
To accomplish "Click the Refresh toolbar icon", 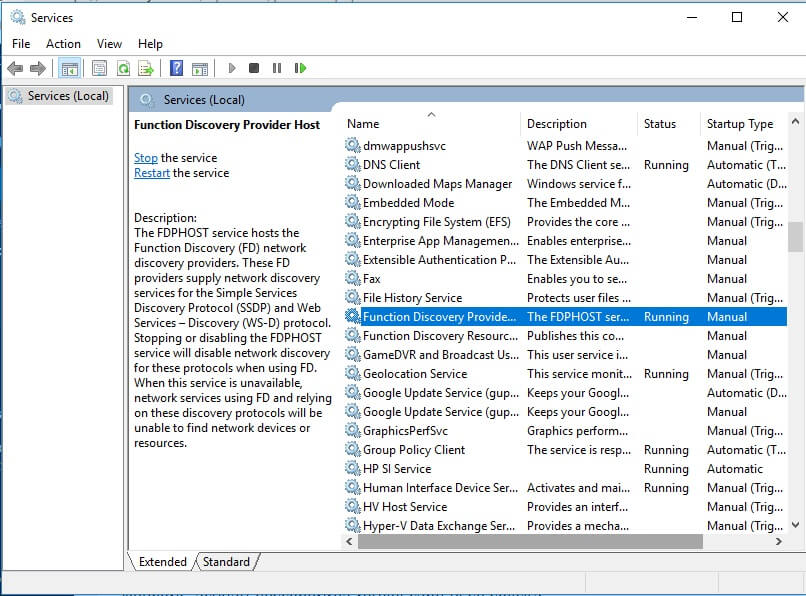I will tap(123, 69).
